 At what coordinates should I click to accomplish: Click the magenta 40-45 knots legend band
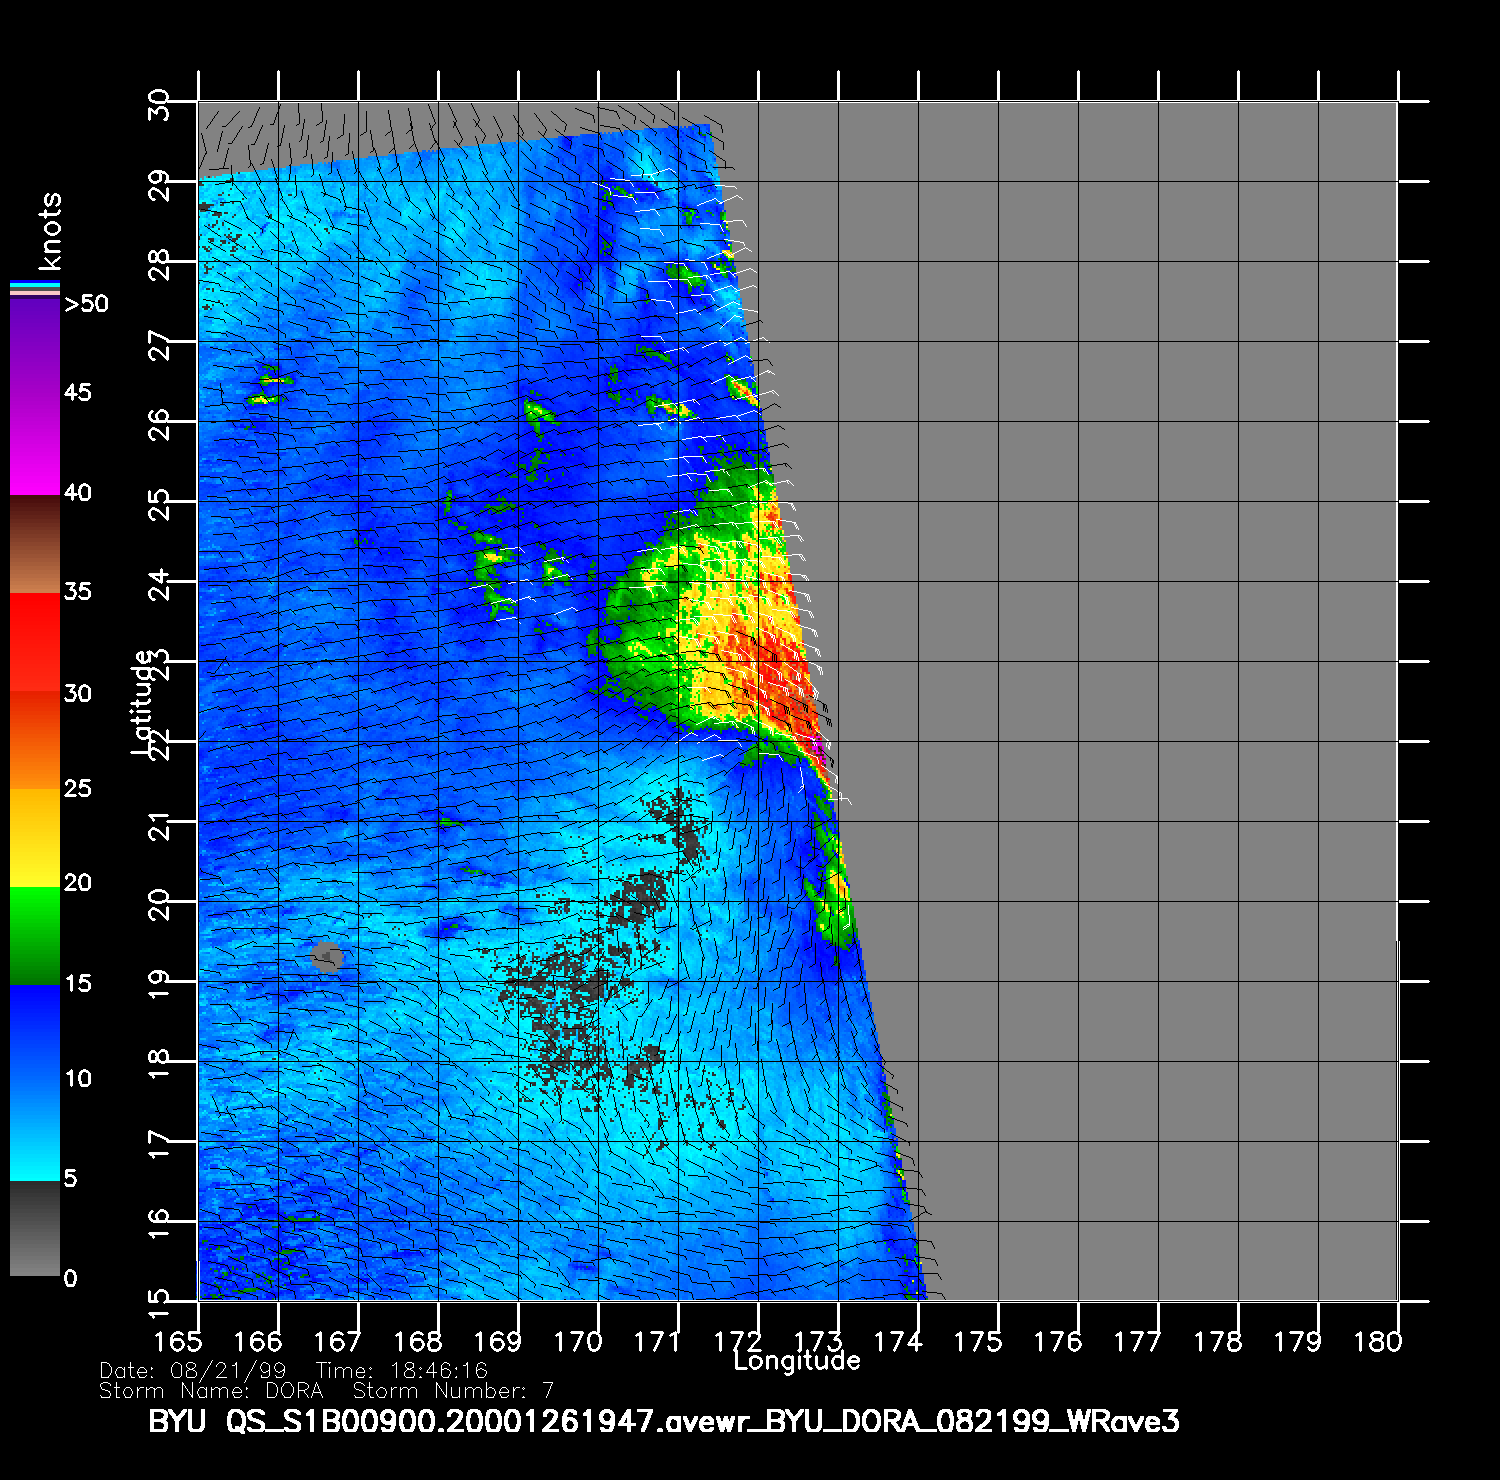point(35,445)
